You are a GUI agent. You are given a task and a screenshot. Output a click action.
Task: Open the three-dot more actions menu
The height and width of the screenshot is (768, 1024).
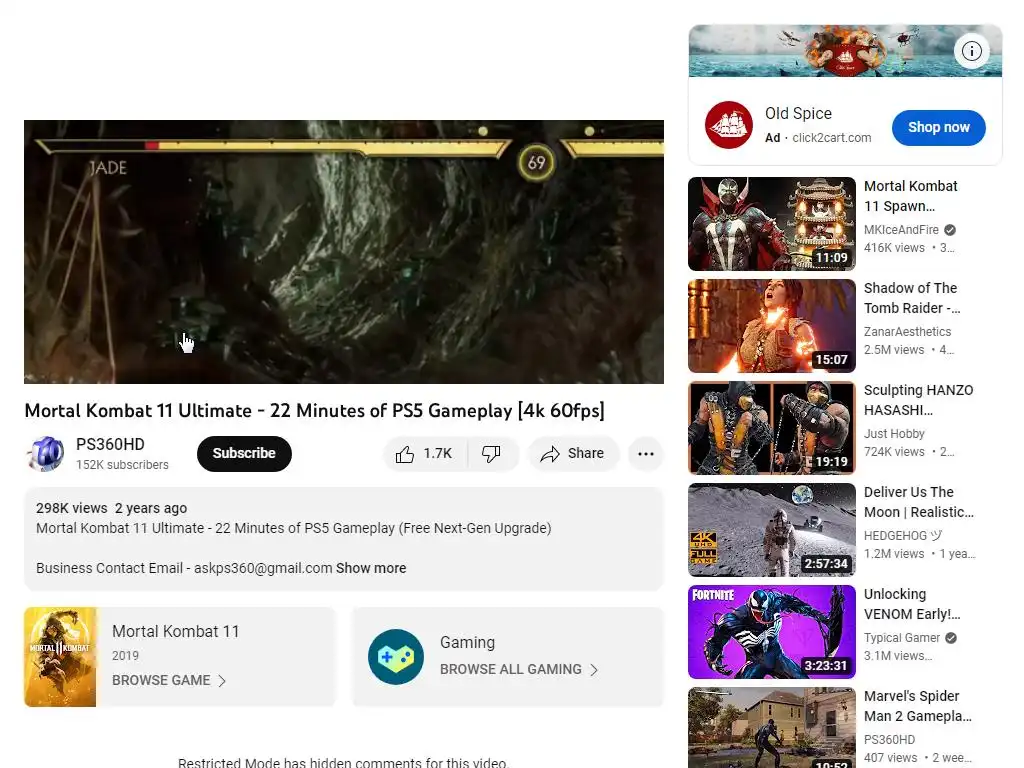point(646,454)
